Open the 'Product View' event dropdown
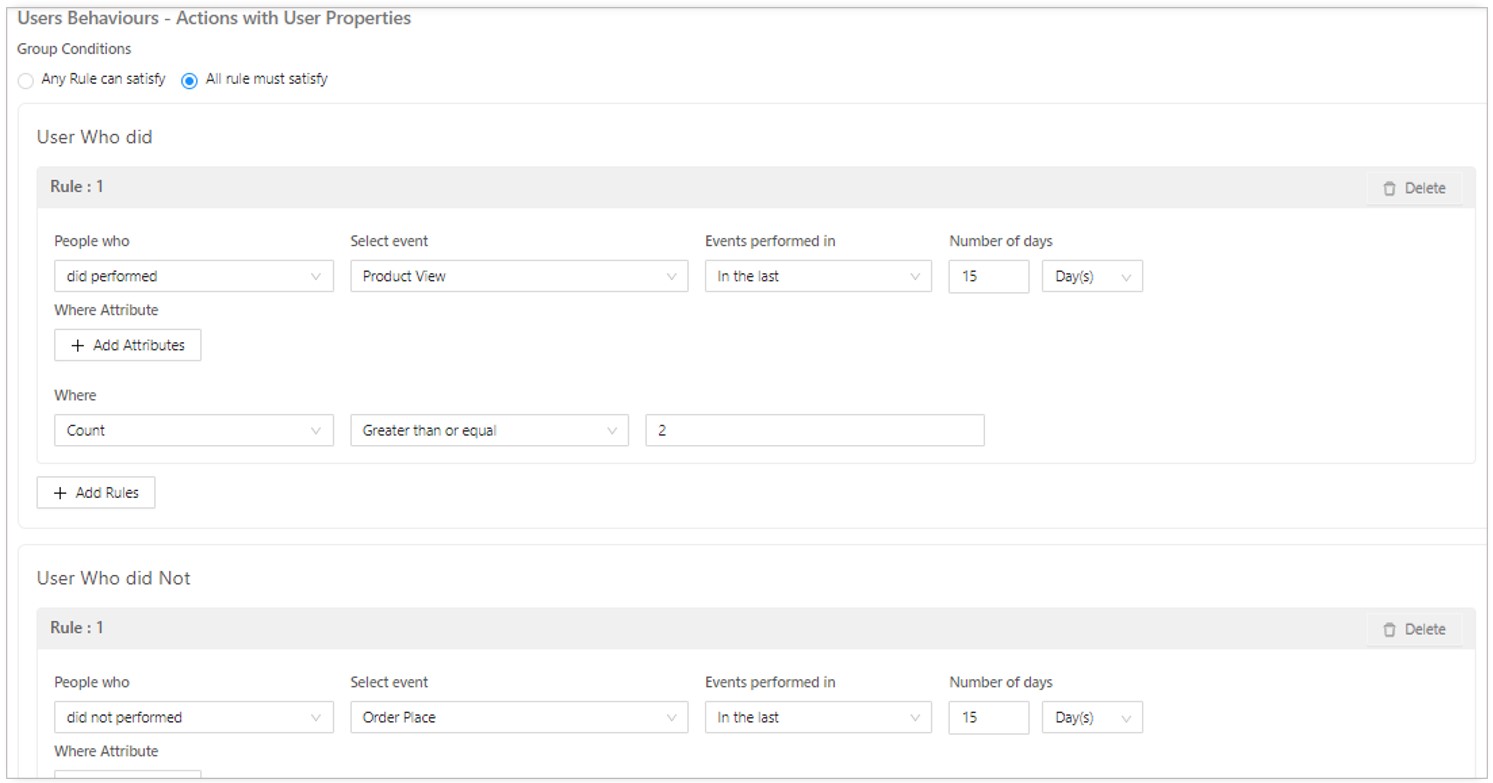 click(x=518, y=276)
